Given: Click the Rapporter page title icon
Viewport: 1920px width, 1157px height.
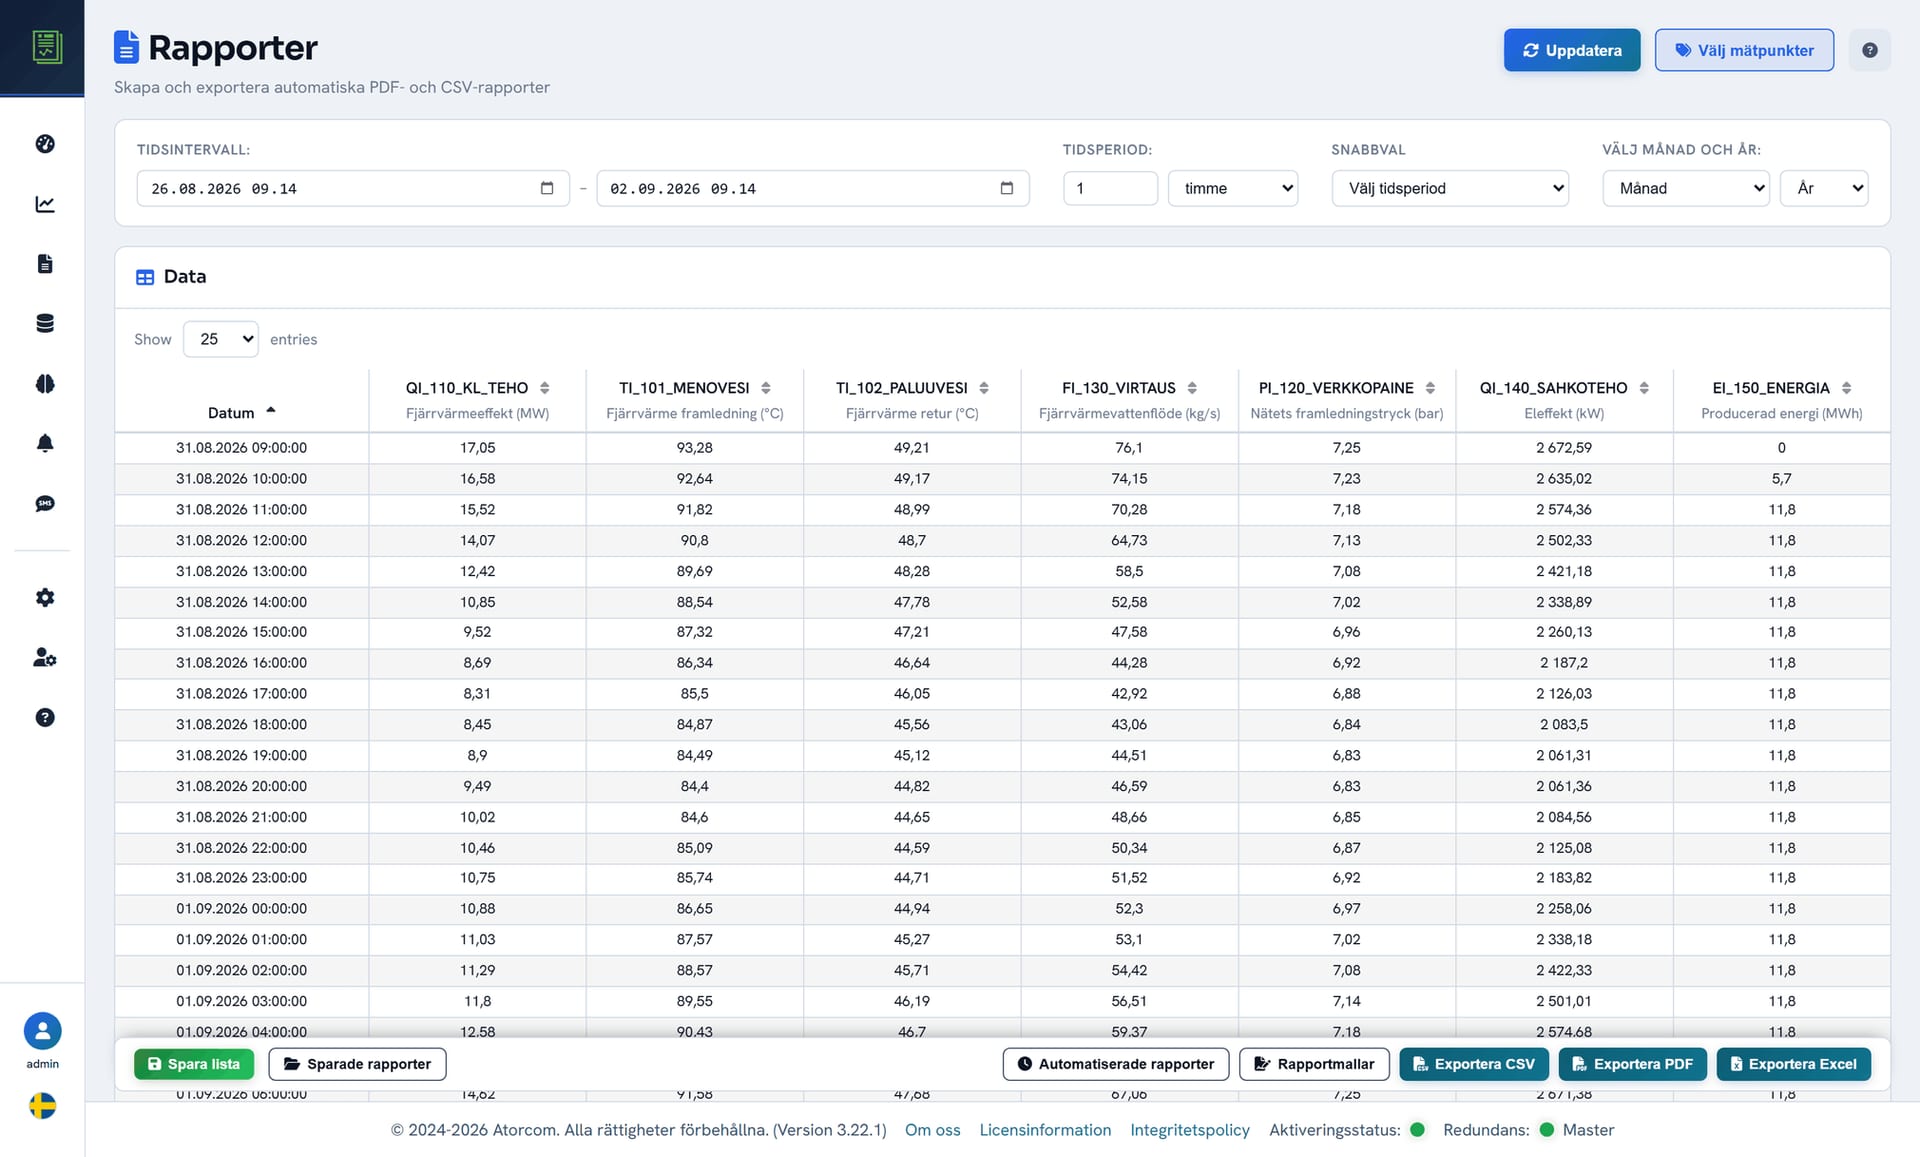Looking at the screenshot, I should point(126,47).
